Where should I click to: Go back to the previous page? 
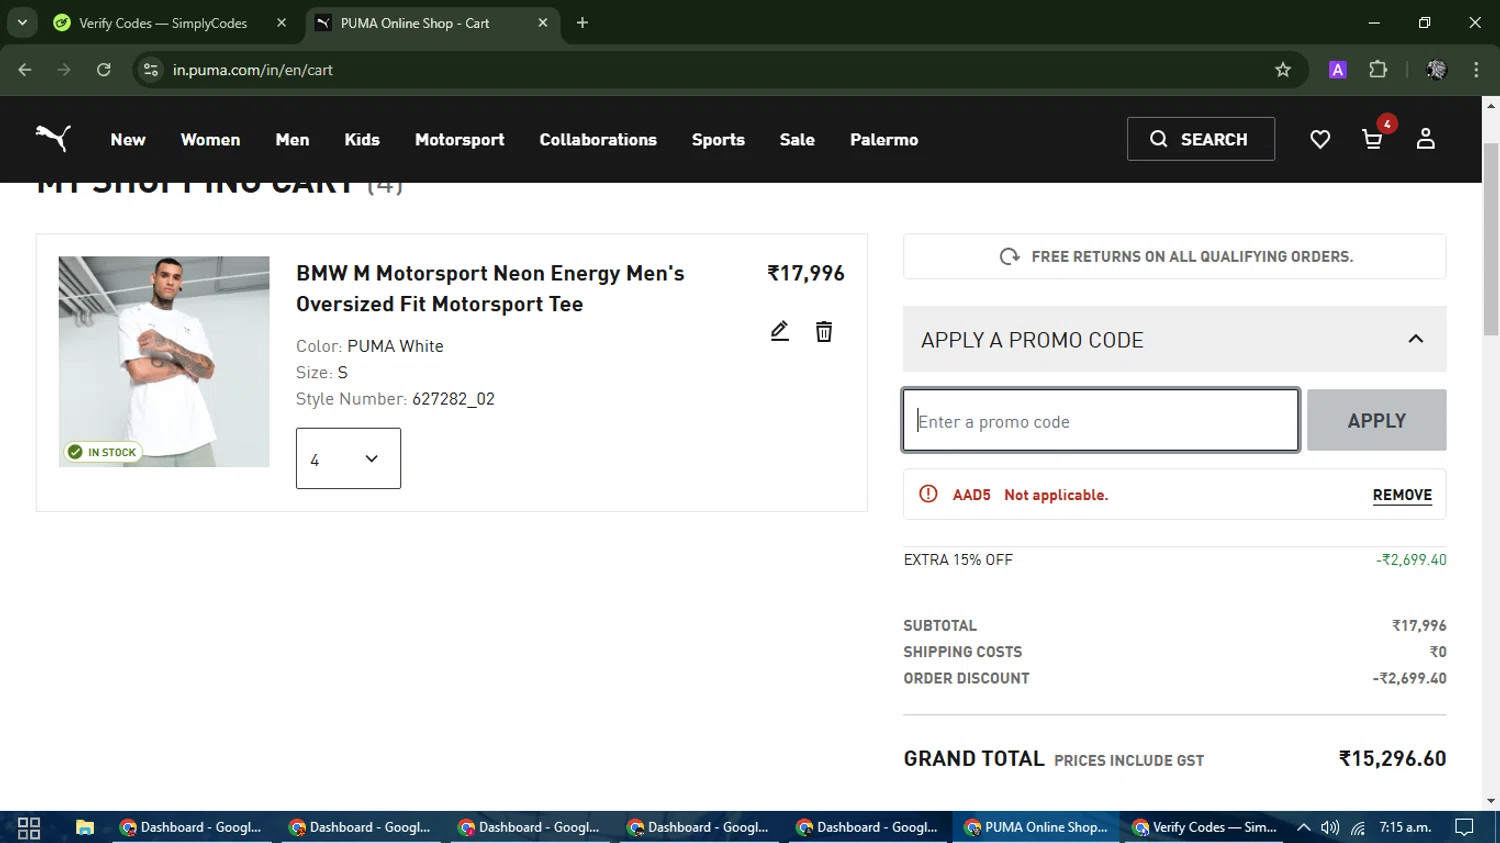tap(25, 70)
